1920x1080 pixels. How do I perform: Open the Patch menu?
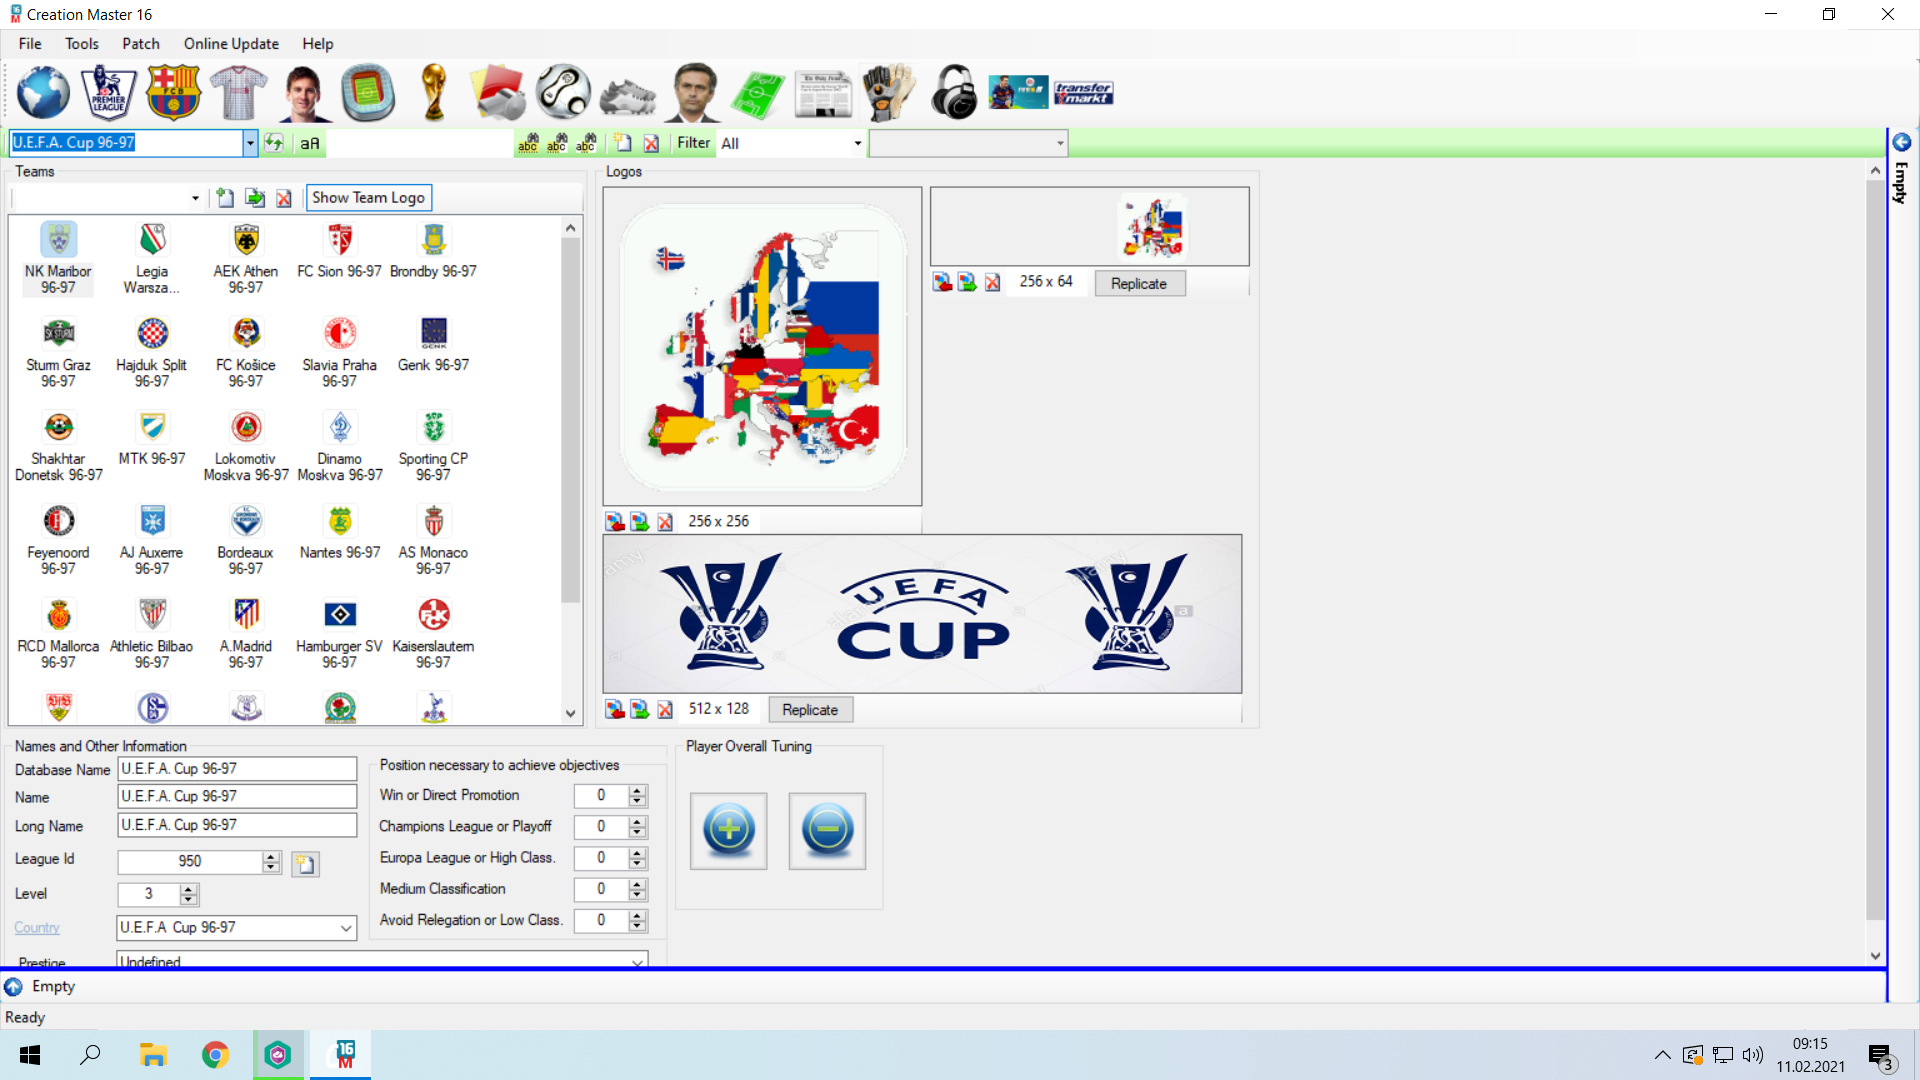141,44
